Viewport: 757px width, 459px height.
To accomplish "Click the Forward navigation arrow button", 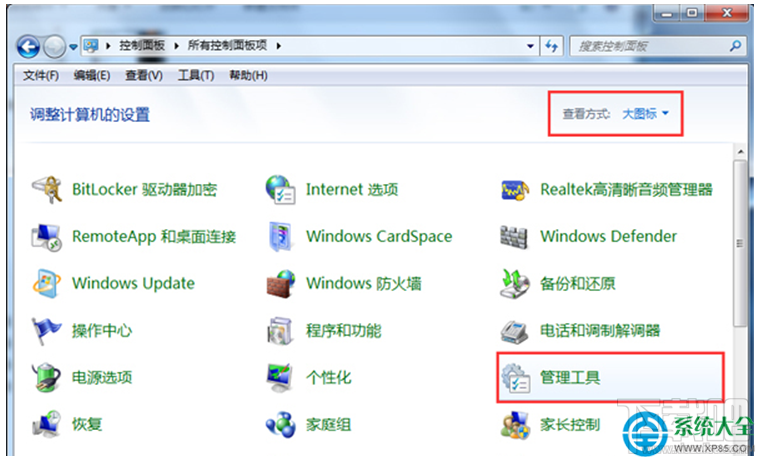I will coord(54,47).
